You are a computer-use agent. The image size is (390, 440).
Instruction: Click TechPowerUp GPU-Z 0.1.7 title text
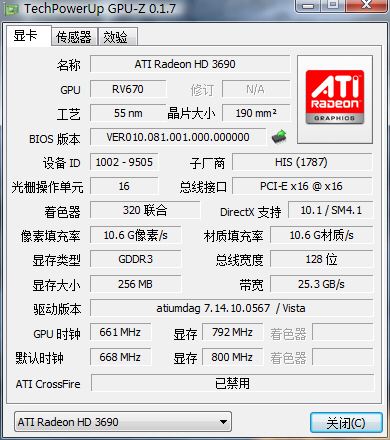(100, 9)
